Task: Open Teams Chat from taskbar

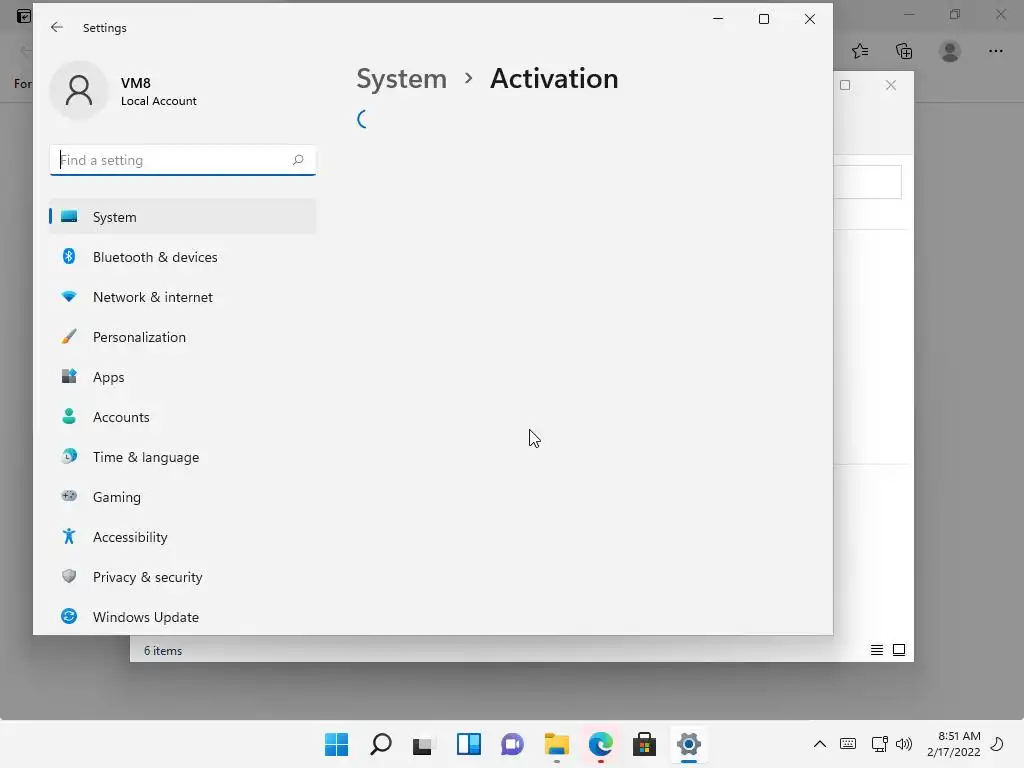Action: [x=513, y=744]
